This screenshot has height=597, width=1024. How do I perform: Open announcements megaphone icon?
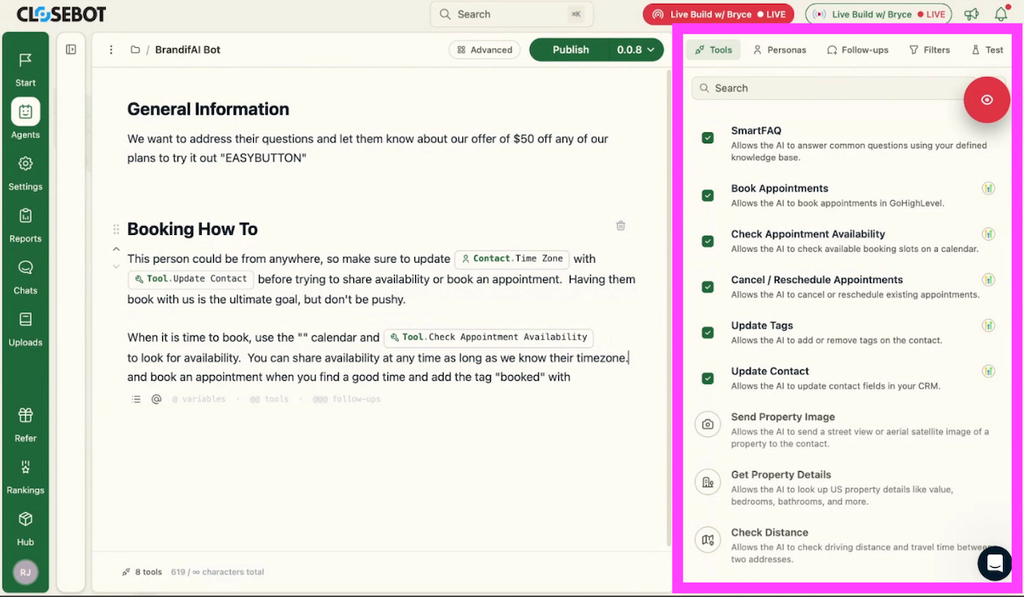click(972, 14)
